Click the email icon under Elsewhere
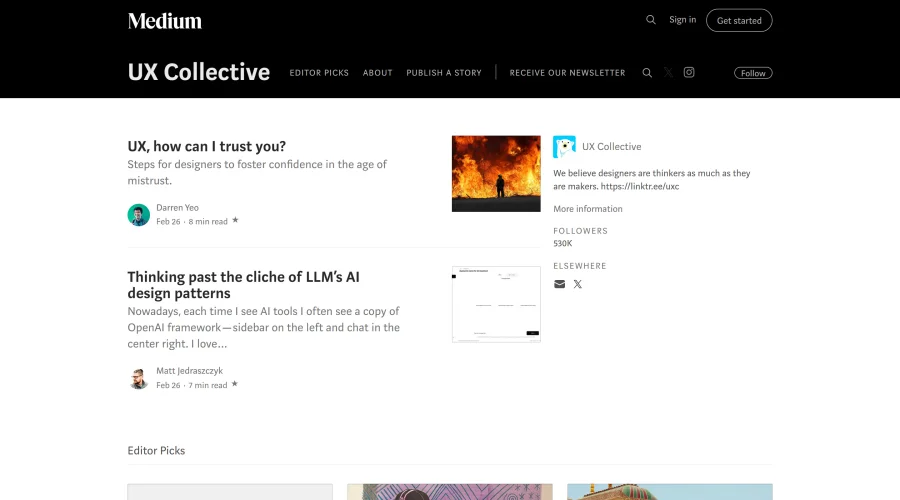The image size is (900, 500). click(559, 284)
